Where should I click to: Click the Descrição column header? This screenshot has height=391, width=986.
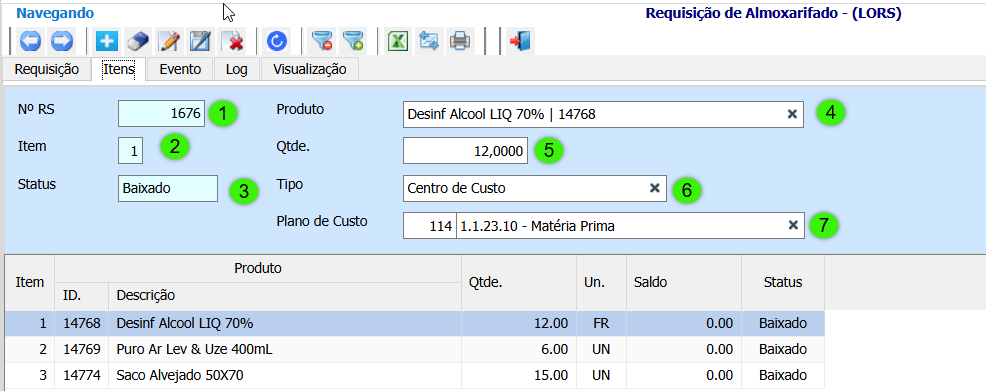285,295
